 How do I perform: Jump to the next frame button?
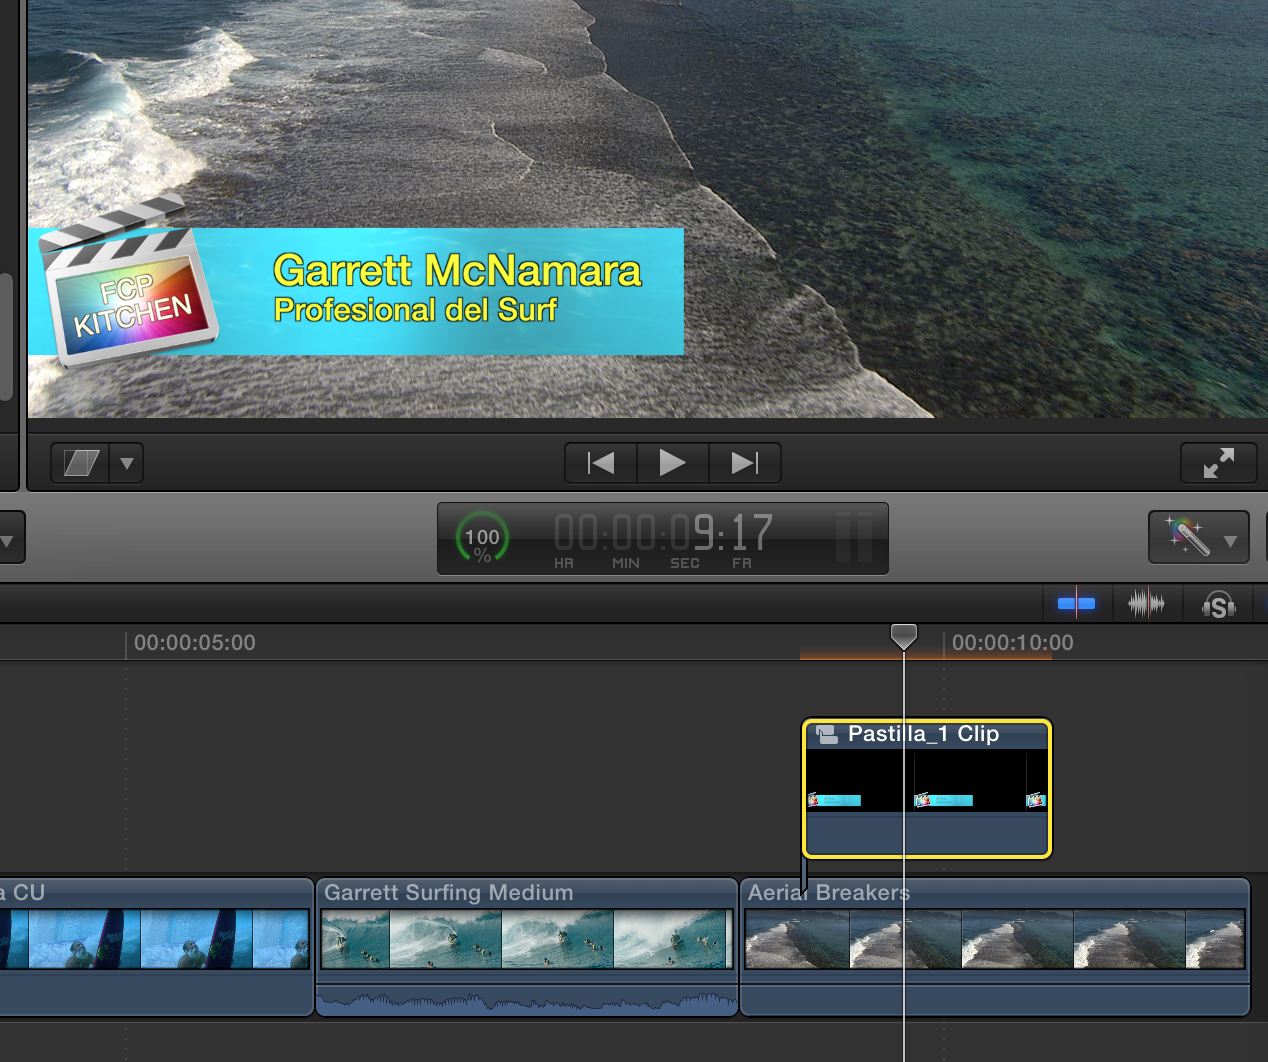point(744,462)
